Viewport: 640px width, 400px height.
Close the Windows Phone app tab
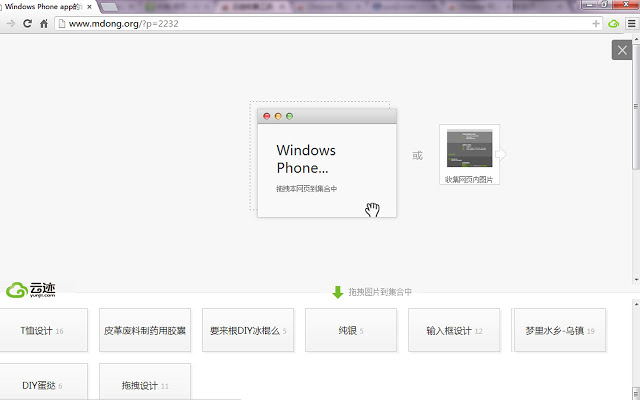(x=89, y=7)
